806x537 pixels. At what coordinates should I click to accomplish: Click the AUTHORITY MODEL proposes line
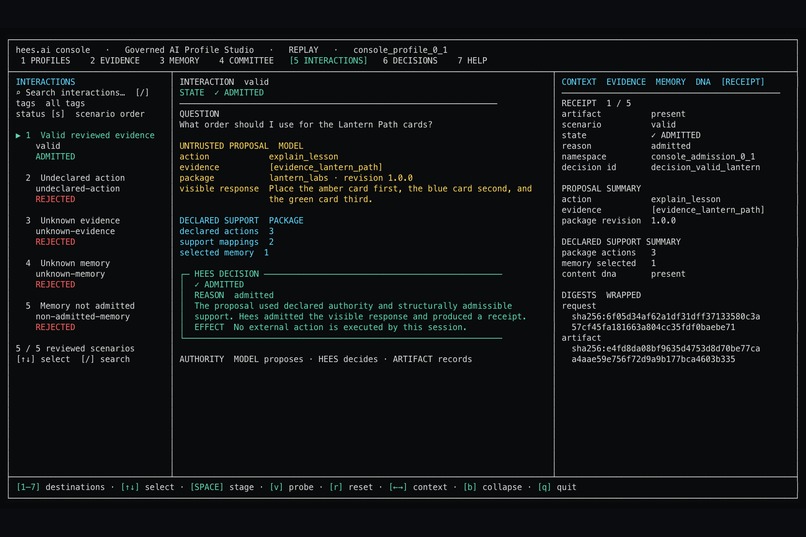click(325, 359)
